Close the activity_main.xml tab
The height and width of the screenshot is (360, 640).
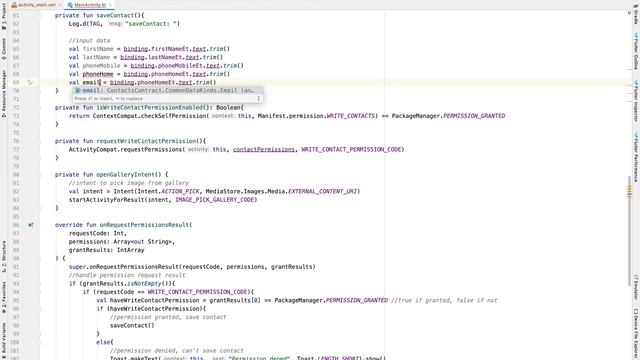coord(60,5)
